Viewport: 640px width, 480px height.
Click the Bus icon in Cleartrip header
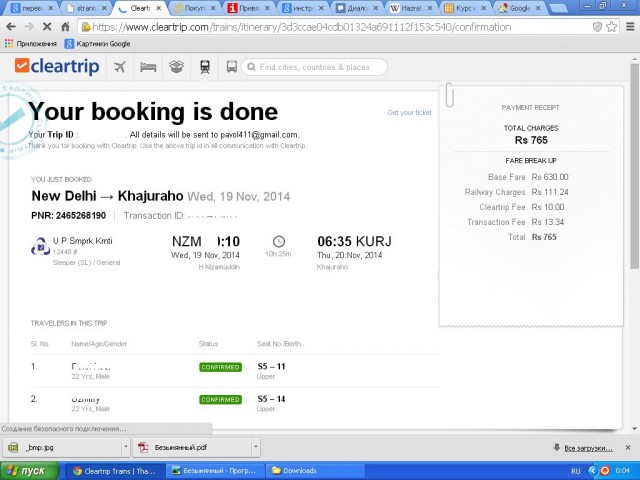click(232, 67)
